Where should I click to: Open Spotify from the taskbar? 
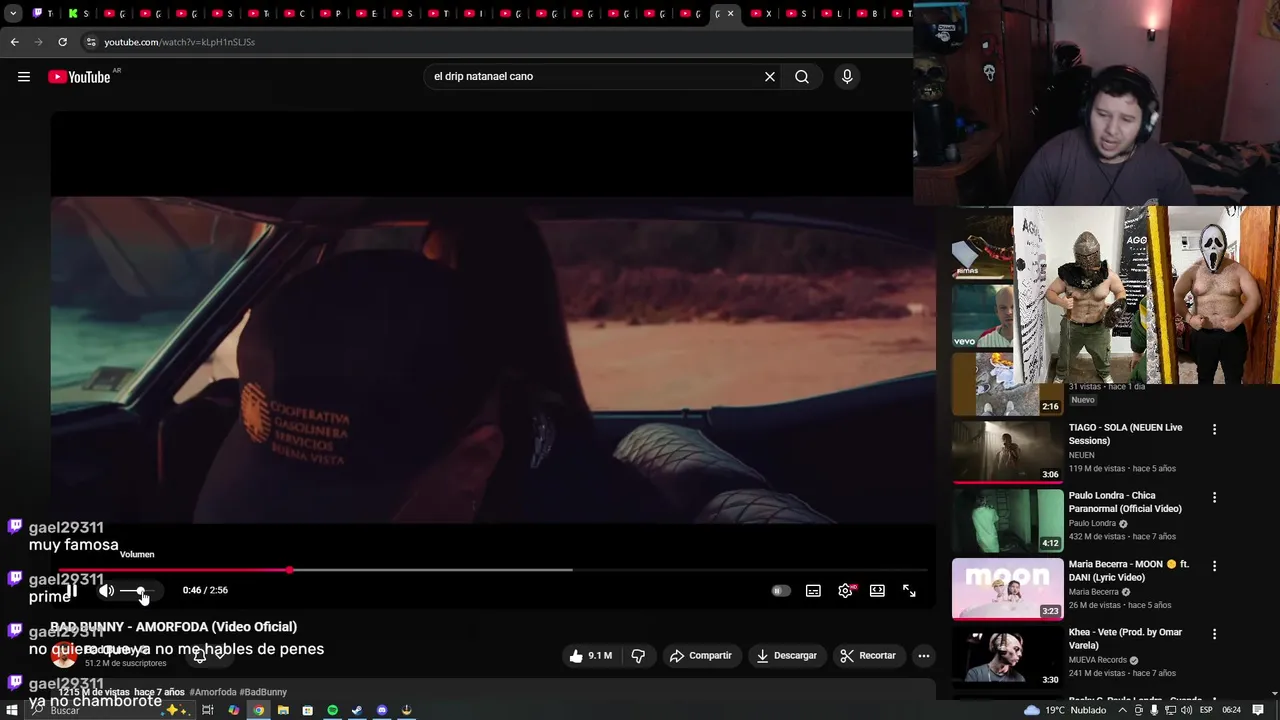pyautogui.click(x=333, y=710)
